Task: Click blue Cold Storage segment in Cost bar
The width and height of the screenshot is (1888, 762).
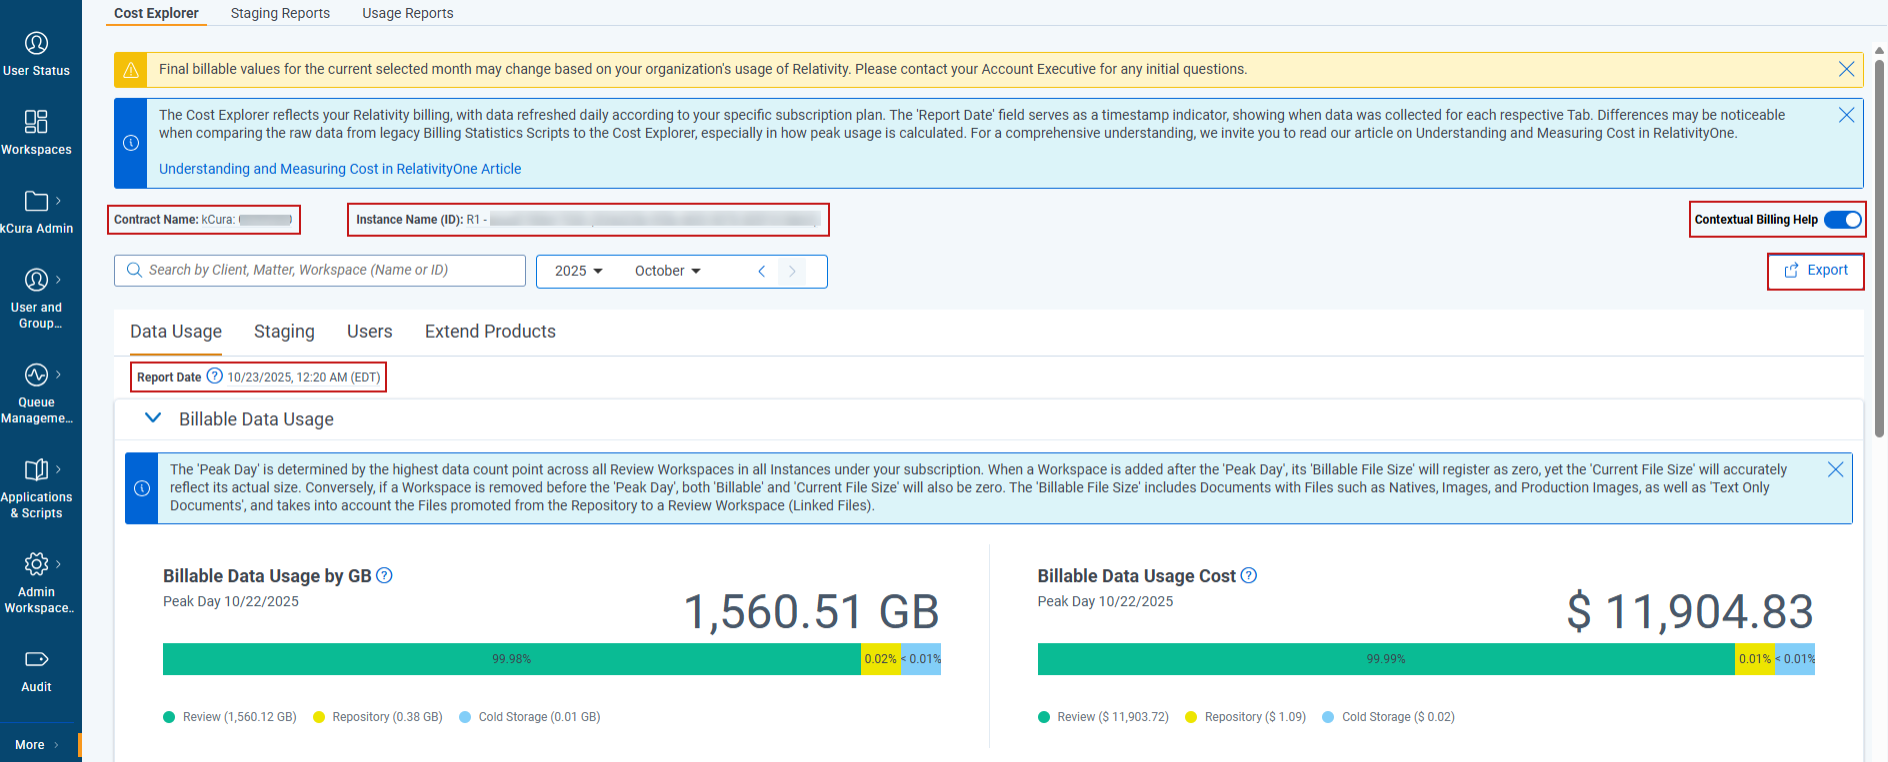Action: (1795, 659)
